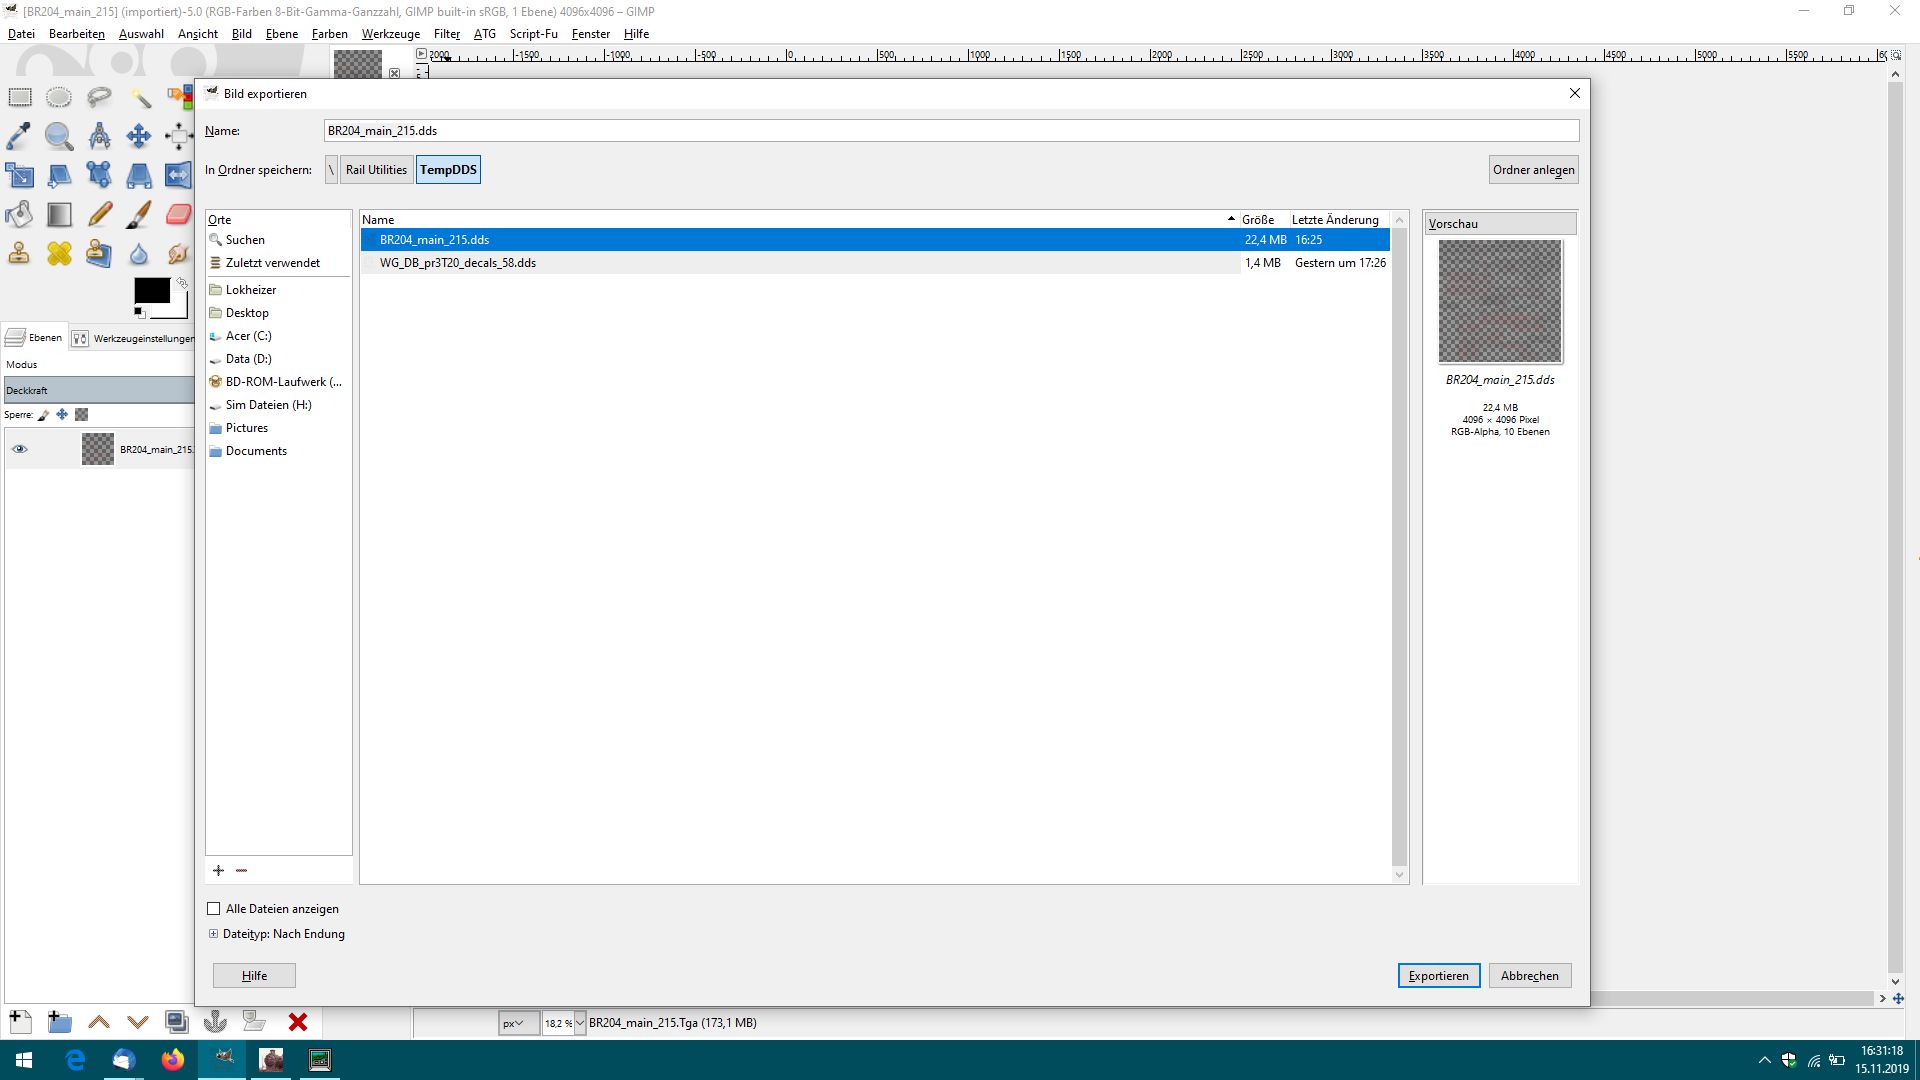Expand 'Dateityp: Nach Endung' section

[213, 934]
